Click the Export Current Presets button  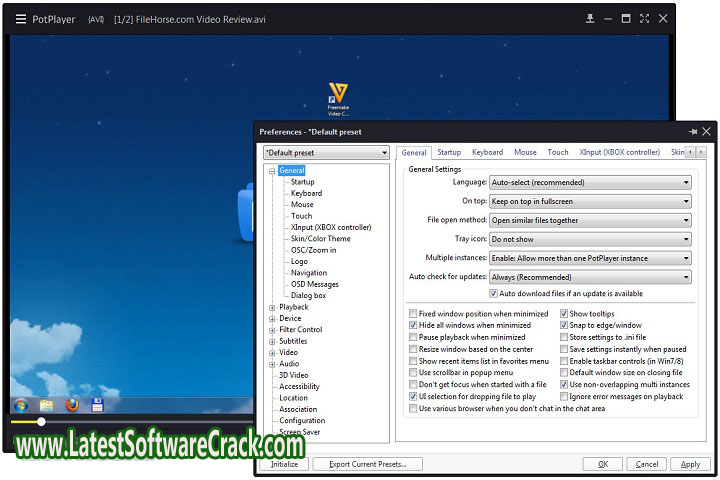coord(367,464)
